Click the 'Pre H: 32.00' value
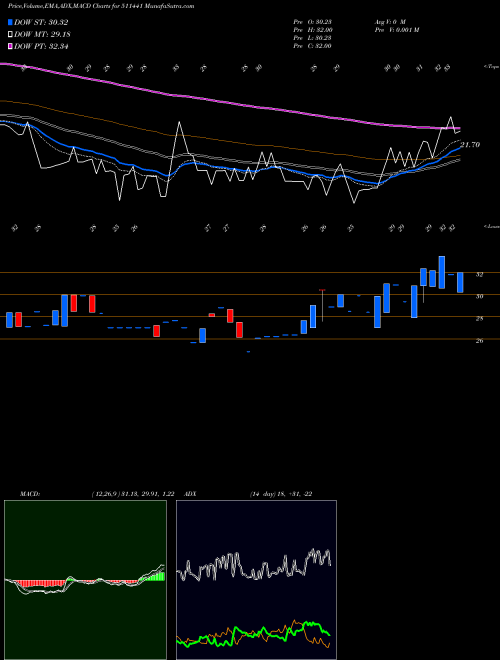The image size is (500, 660). click(313, 30)
